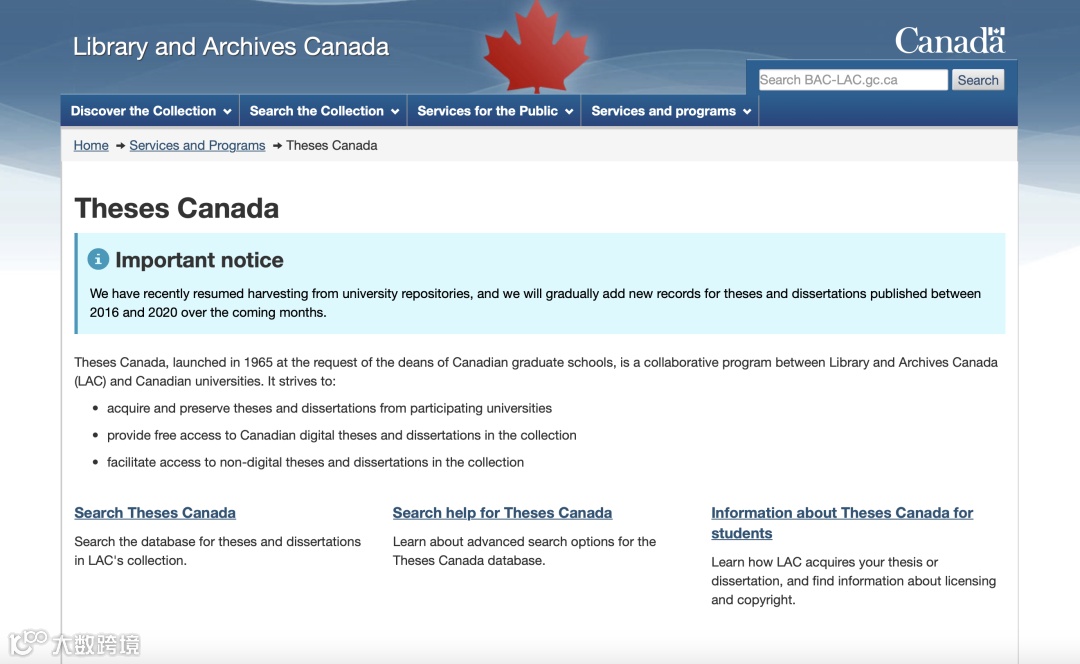
Task: Click the Important notice heading text
Action: point(199,260)
